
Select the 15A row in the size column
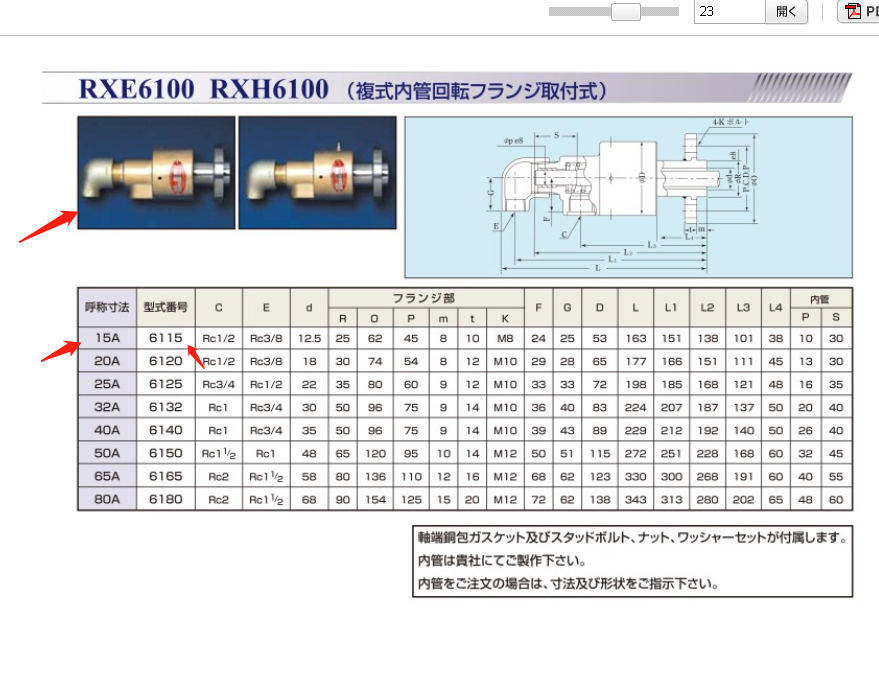tap(104, 339)
